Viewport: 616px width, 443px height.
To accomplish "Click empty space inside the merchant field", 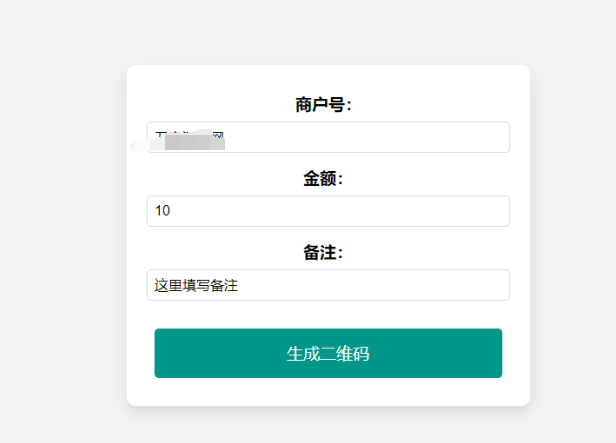I will click(x=400, y=137).
